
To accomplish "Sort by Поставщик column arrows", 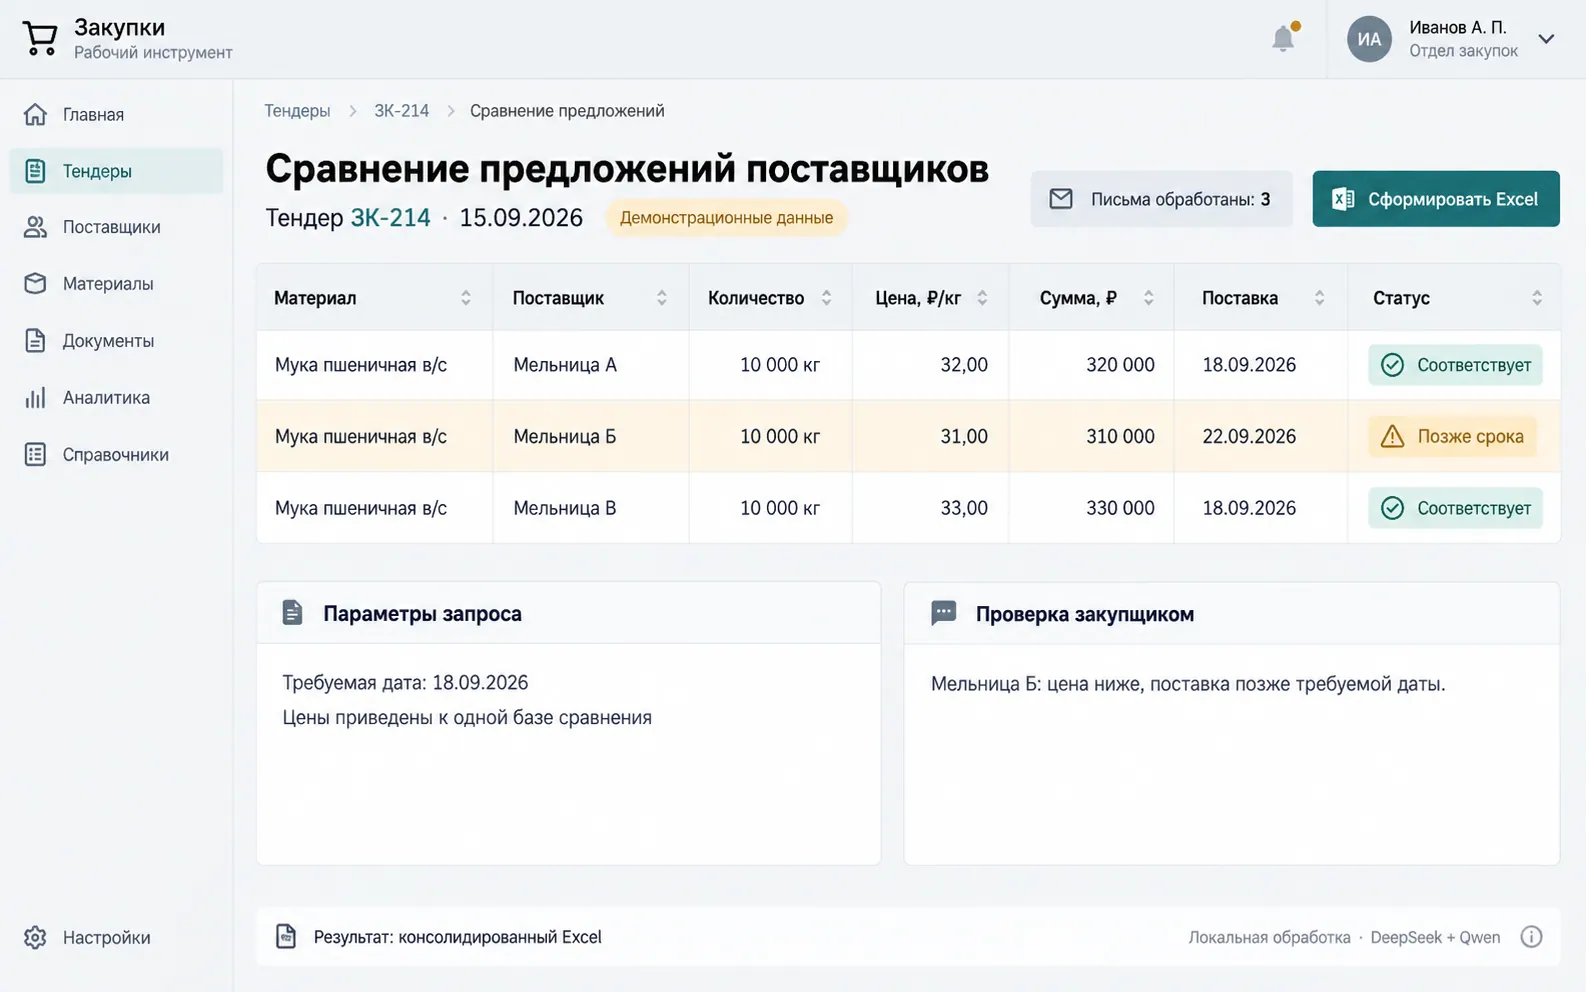I will point(662,298).
